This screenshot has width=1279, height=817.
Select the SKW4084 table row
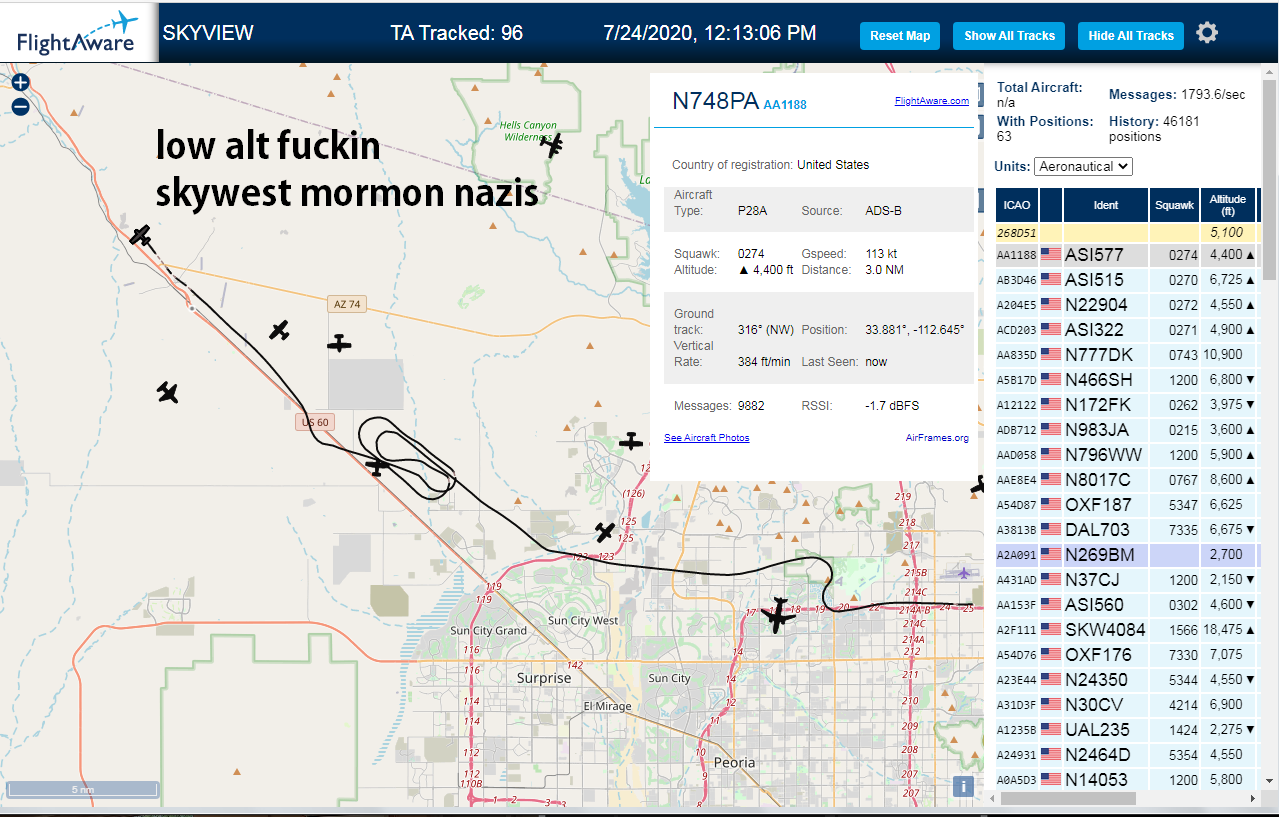tap(1127, 630)
